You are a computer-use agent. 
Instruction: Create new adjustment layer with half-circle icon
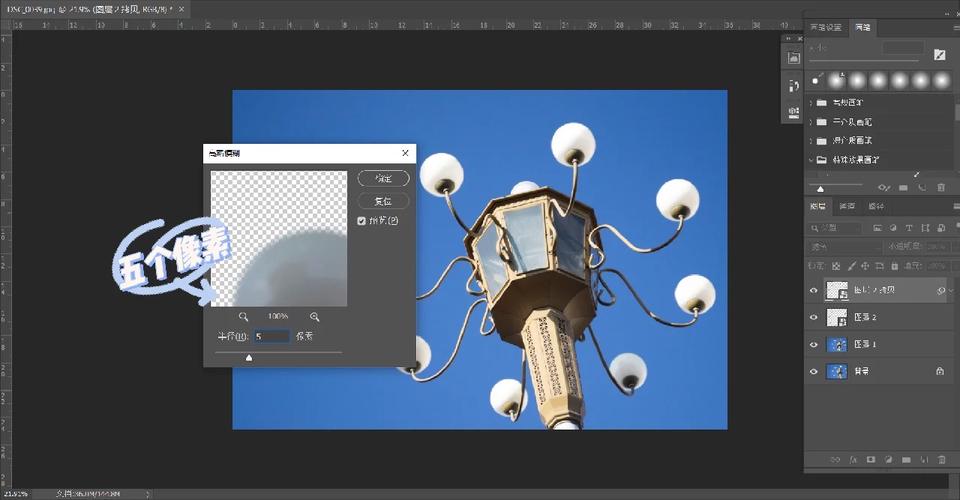pos(886,460)
